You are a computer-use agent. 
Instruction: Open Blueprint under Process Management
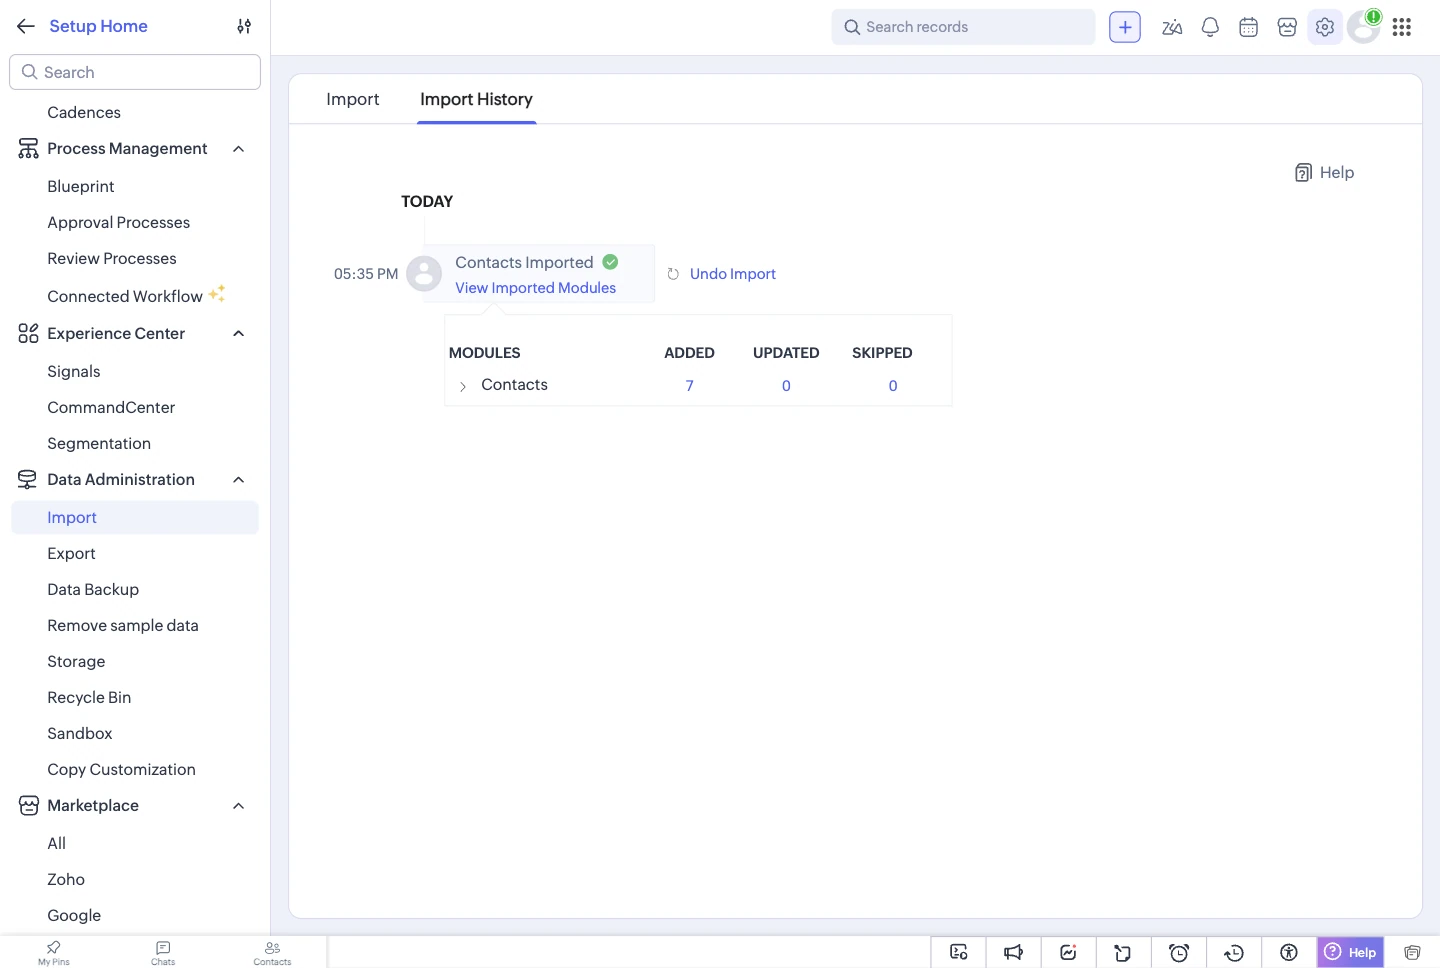click(81, 187)
